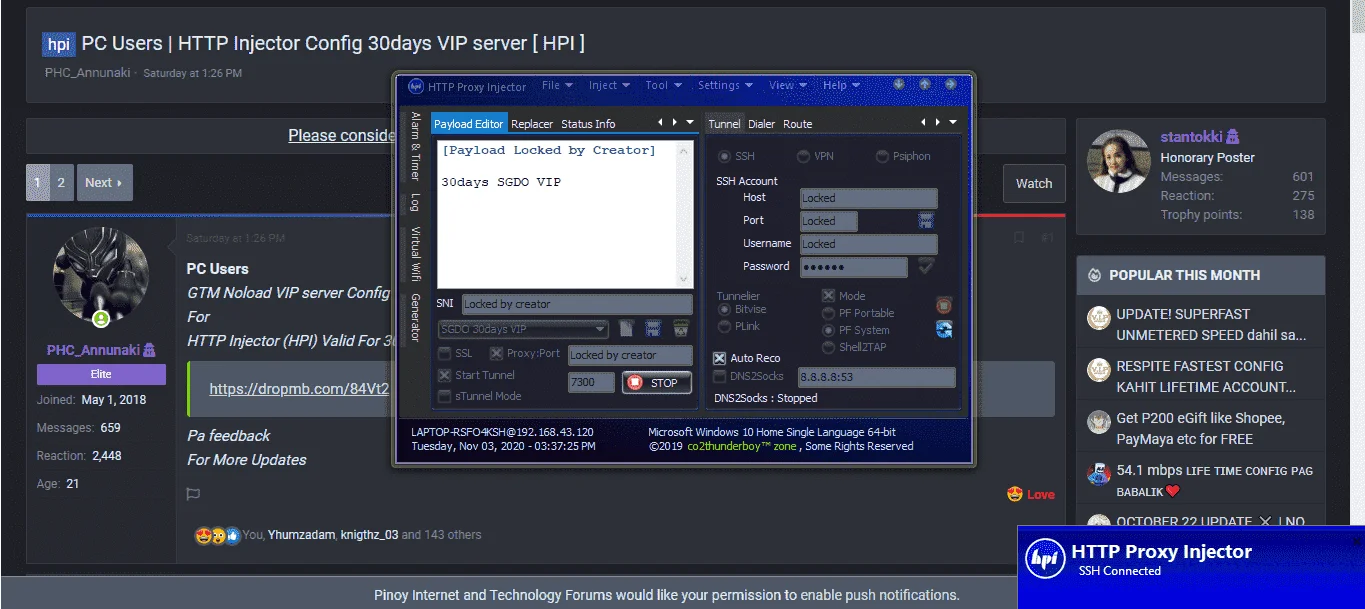This screenshot has width=1365, height=609.
Task: Click the save config icon beside the config dropdown
Action: (654, 329)
